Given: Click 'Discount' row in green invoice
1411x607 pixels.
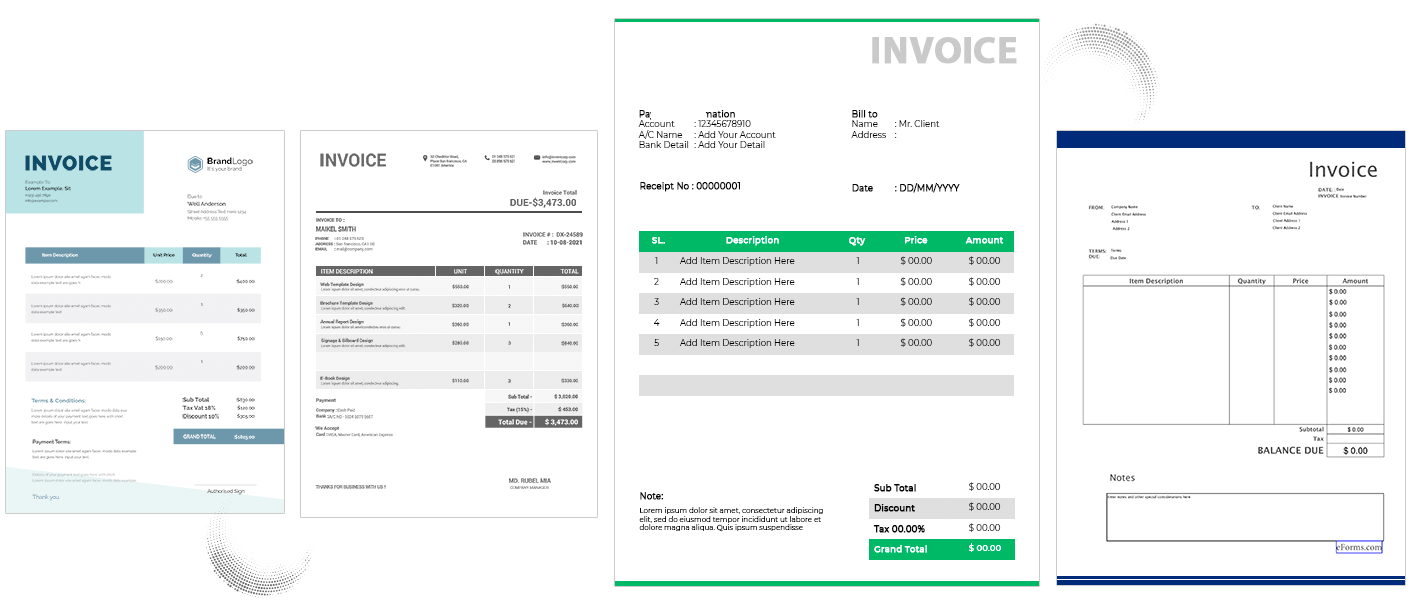Looking at the screenshot, I should [941, 508].
